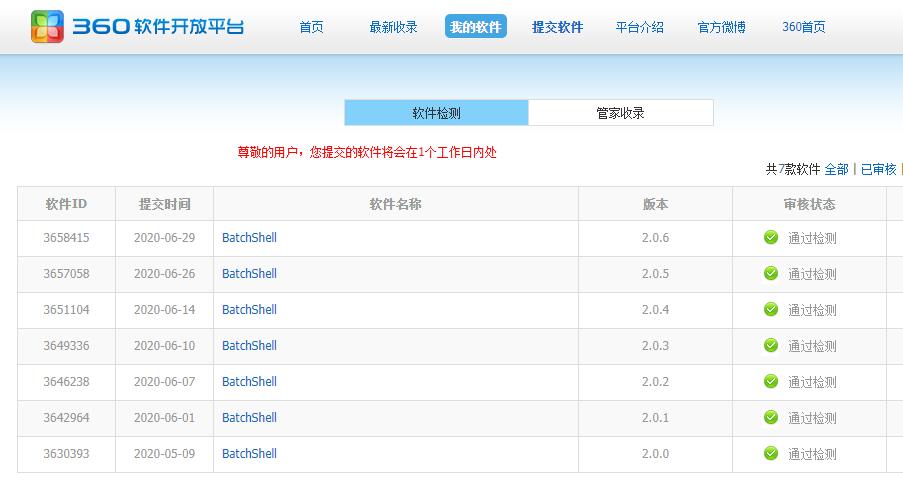The width and height of the screenshot is (903, 482).
Task: Go to 最新收录 in the top navigation
Action: pos(393,27)
